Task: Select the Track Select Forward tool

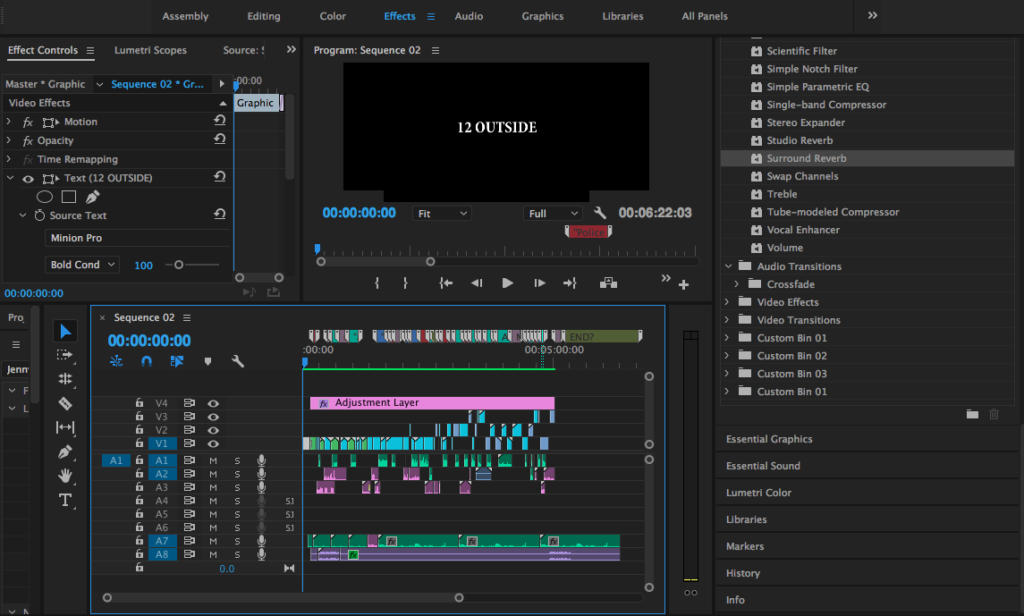Action: click(x=65, y=355)
